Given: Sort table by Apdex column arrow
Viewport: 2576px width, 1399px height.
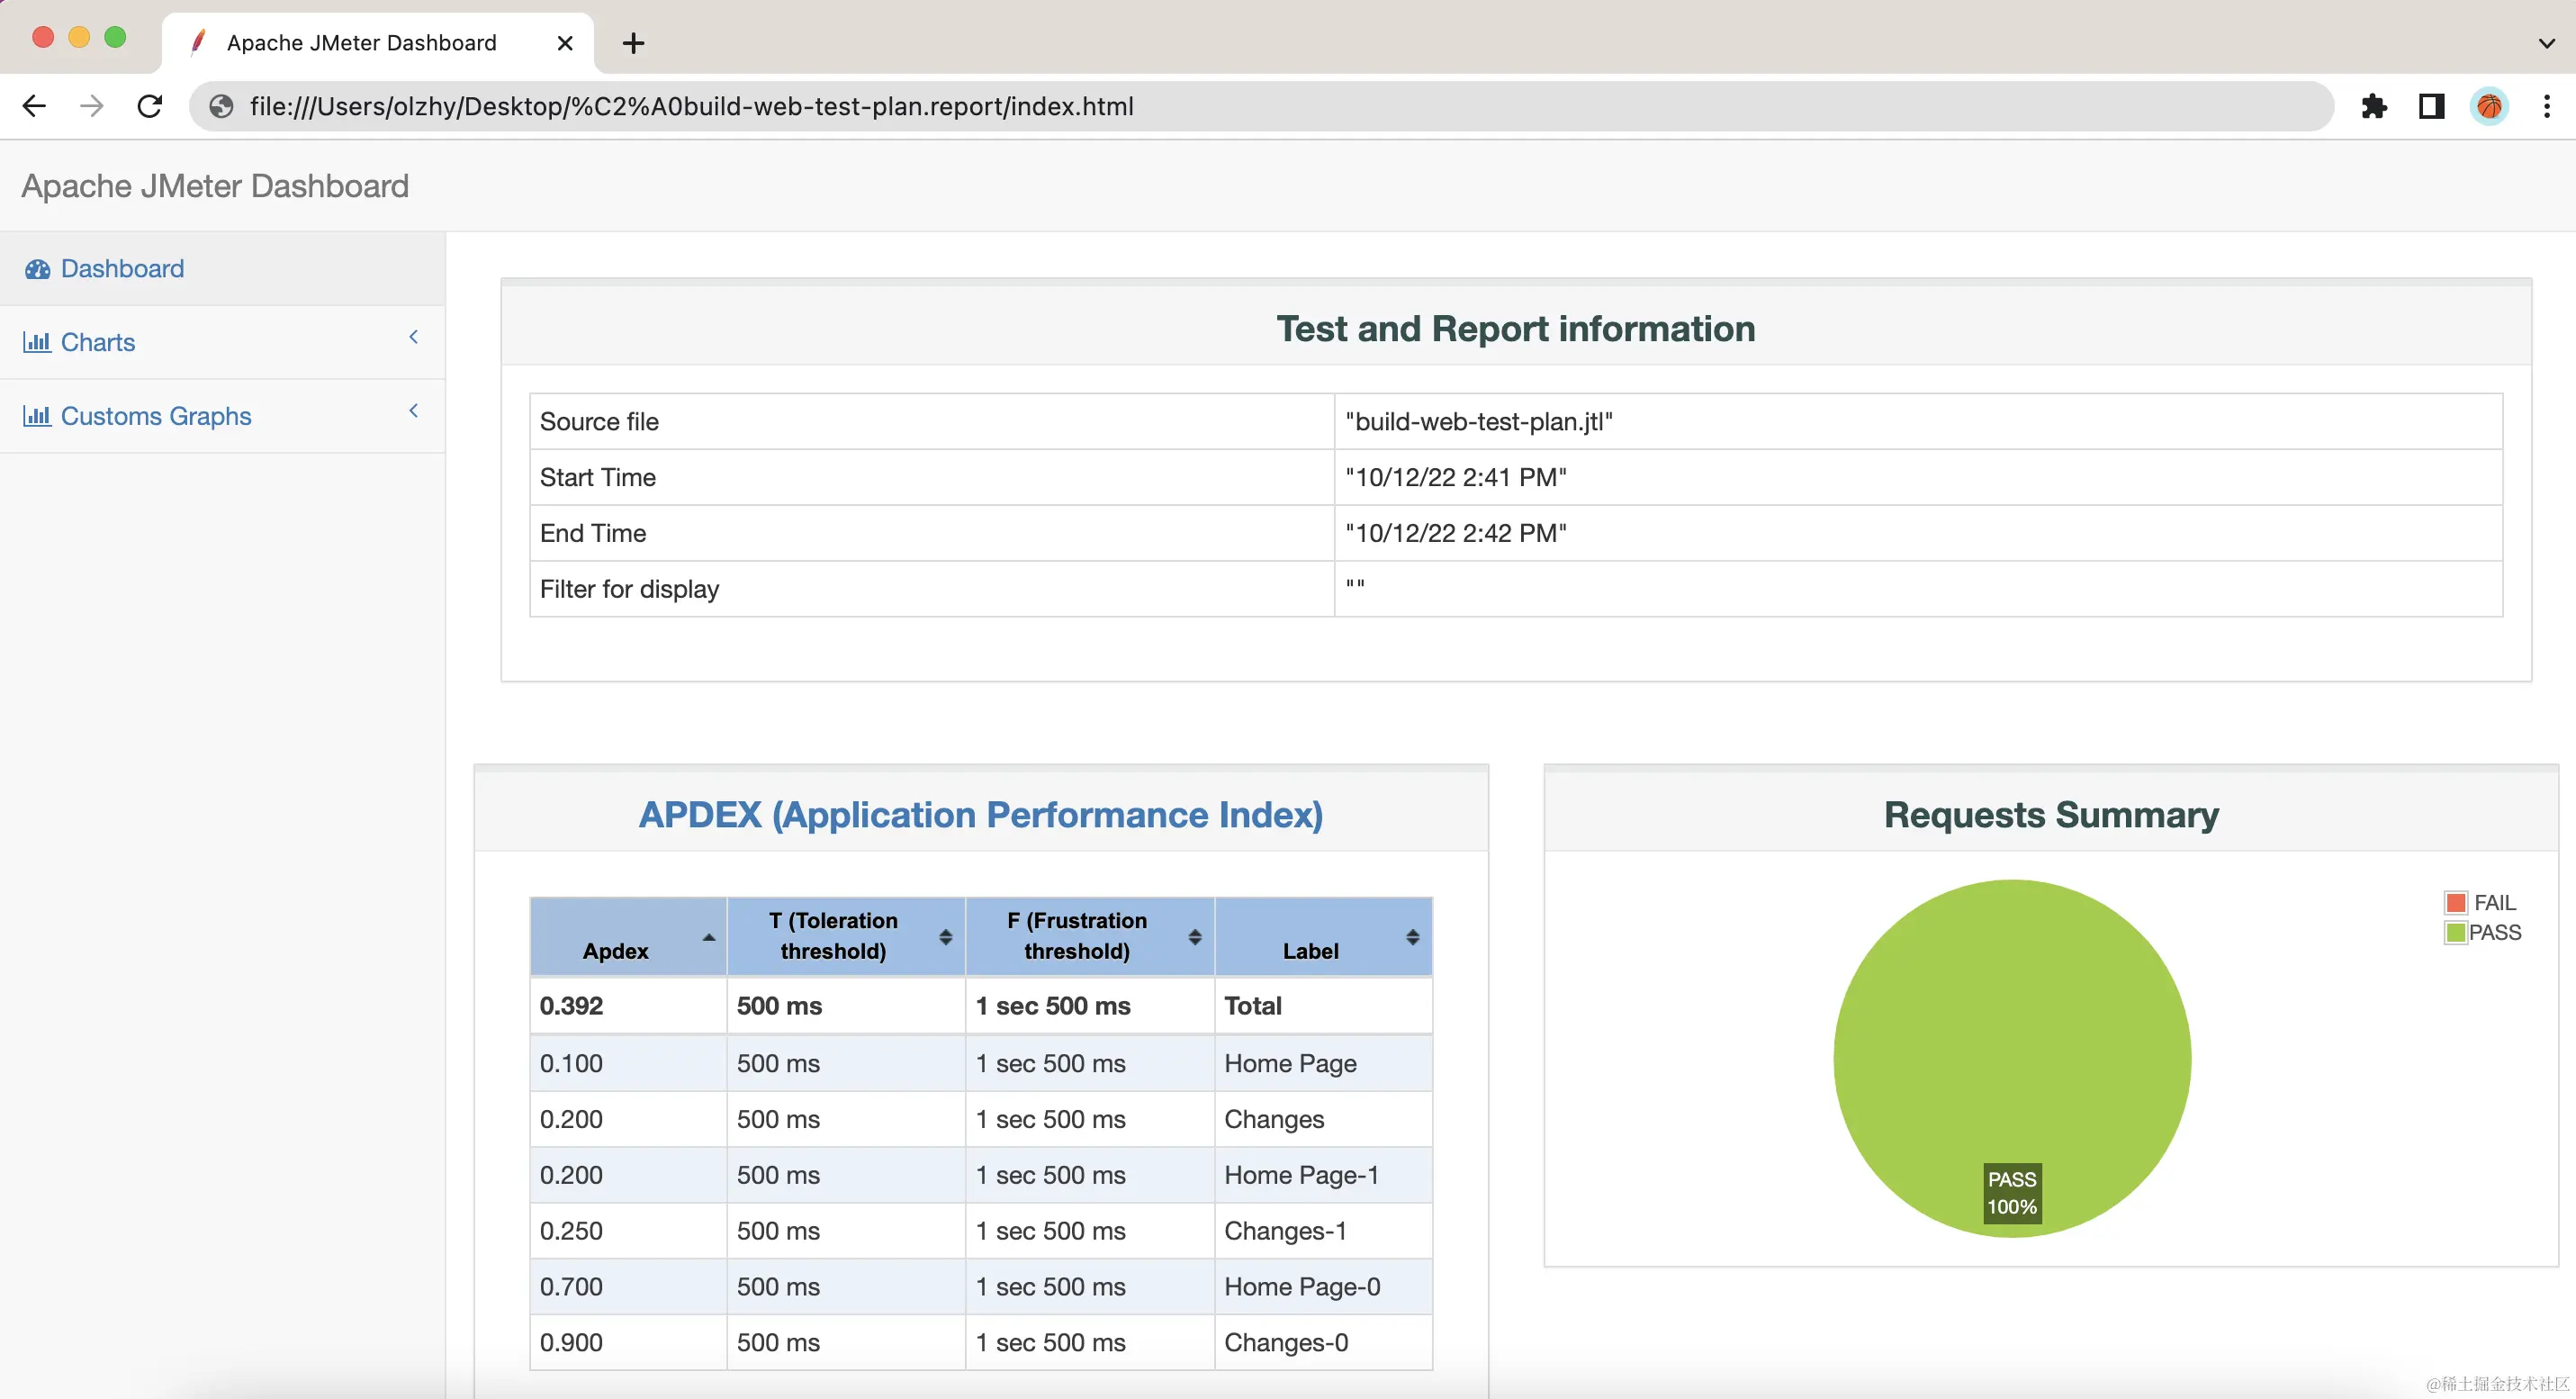Looking at the screenshot, I should [x=708, y=937].
